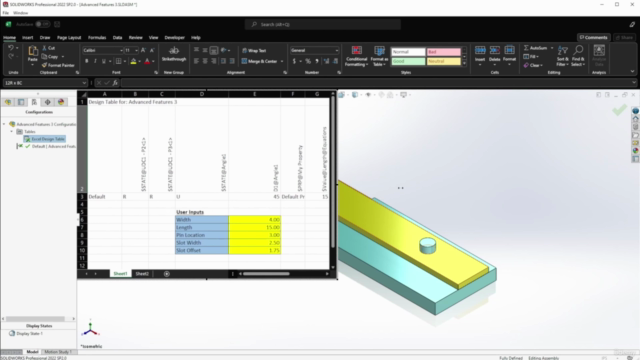Switch to Motion Study 1 tab
640x360 pixels.
click(x=58, y=352)
